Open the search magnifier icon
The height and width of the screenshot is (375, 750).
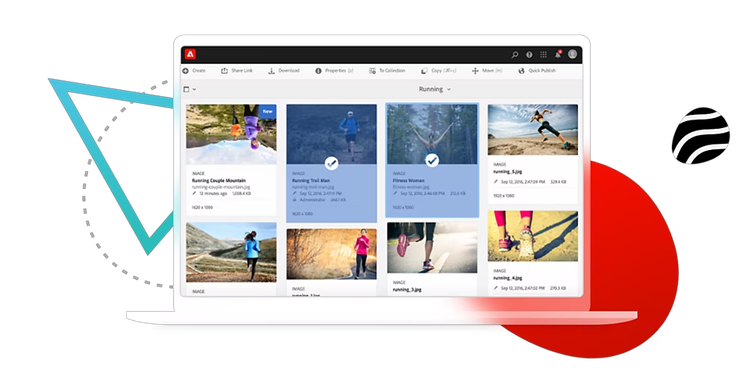pyautogui.click(x=515, y=55)
